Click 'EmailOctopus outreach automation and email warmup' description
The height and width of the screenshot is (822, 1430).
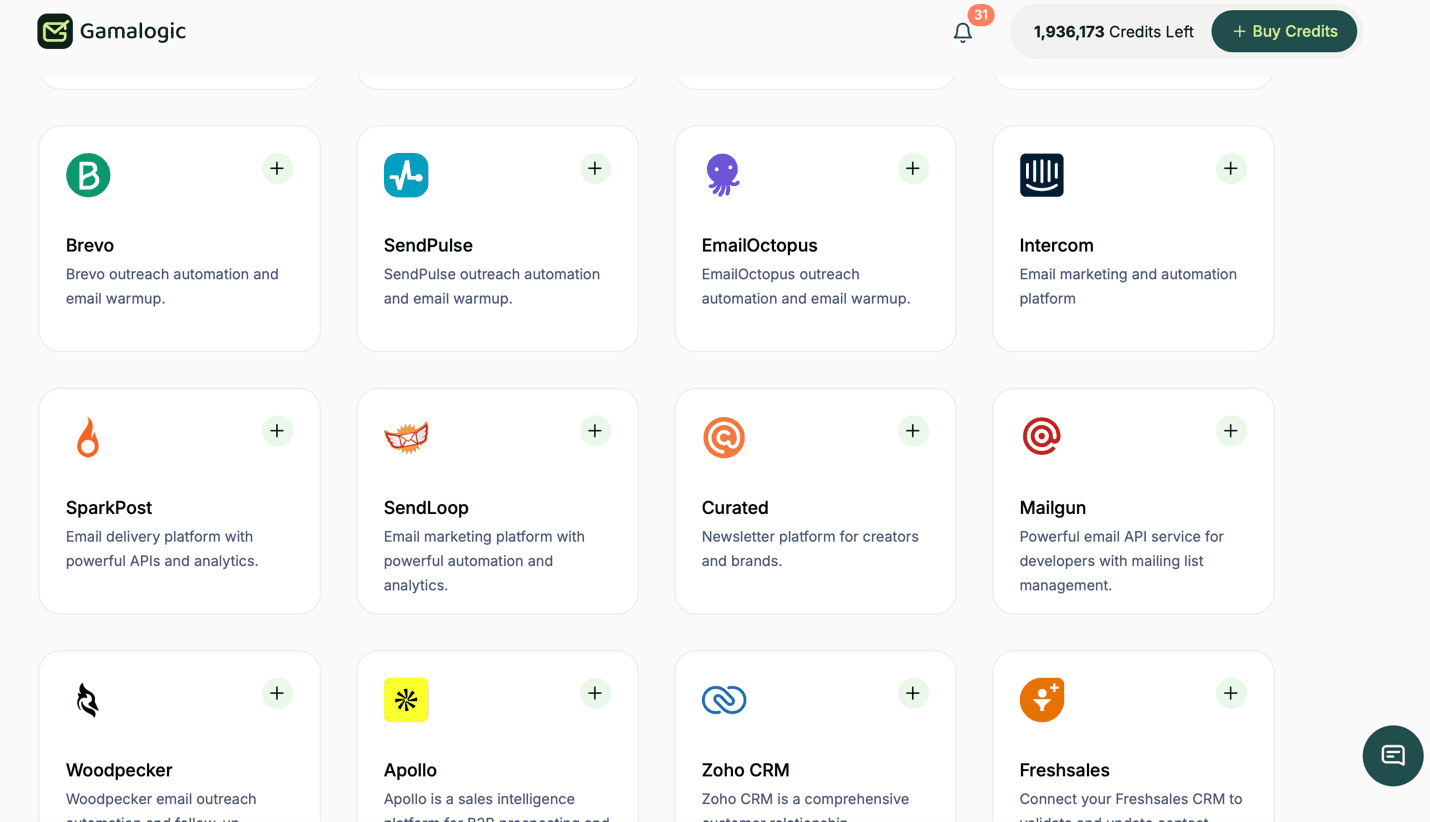tap(806, 286)
